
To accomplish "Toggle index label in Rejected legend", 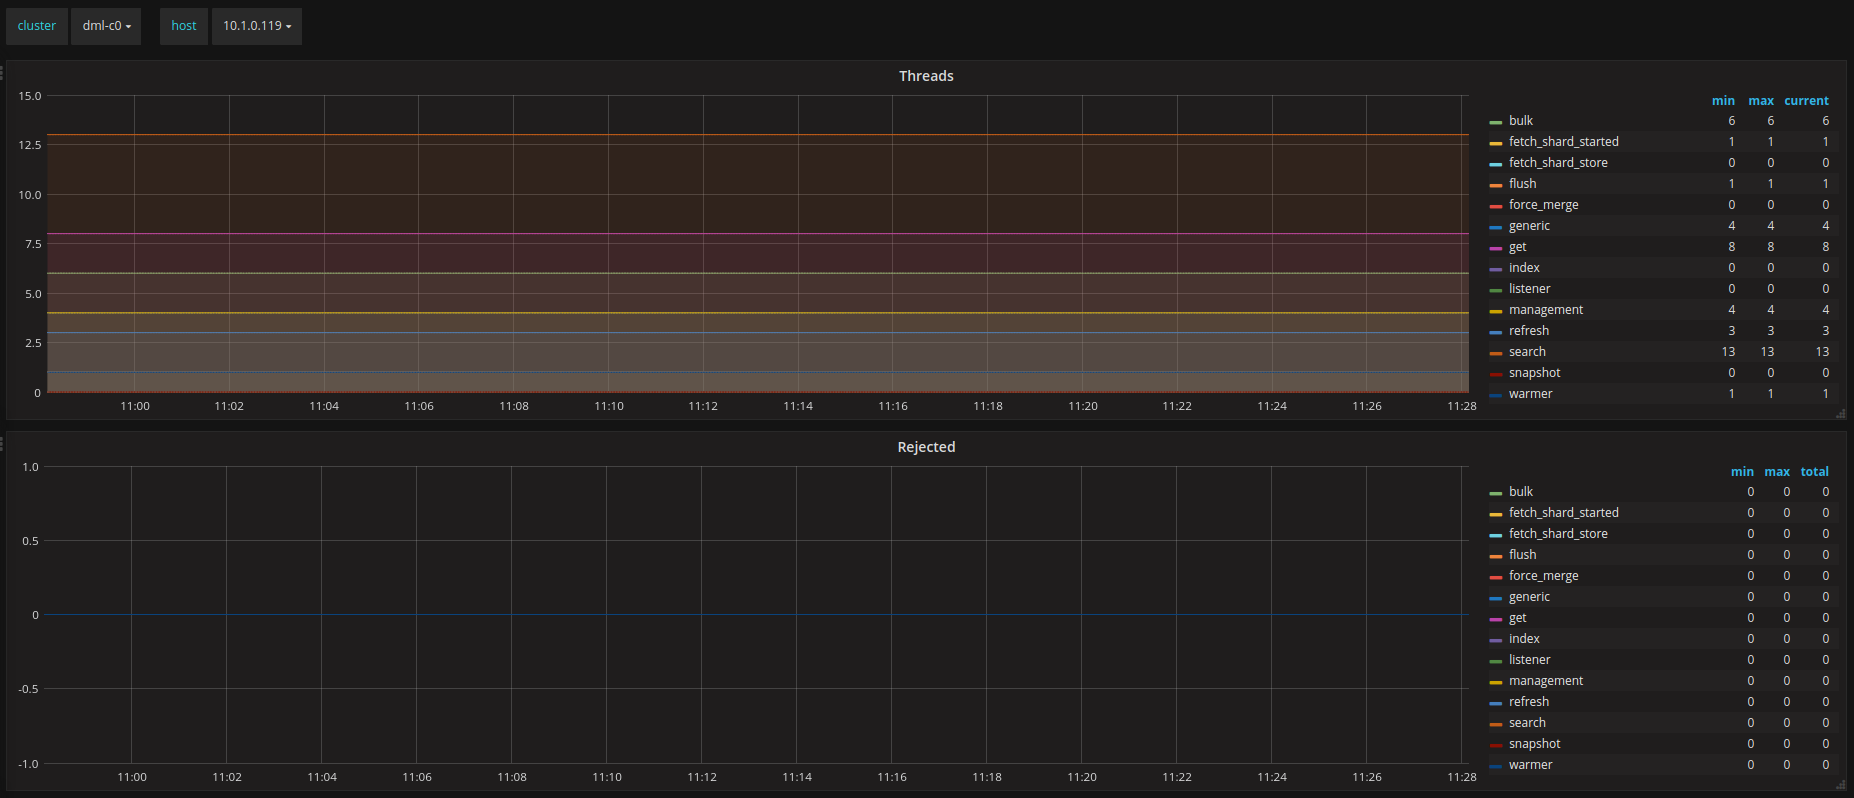I will pyautogui.click(x=1524, y=639).
